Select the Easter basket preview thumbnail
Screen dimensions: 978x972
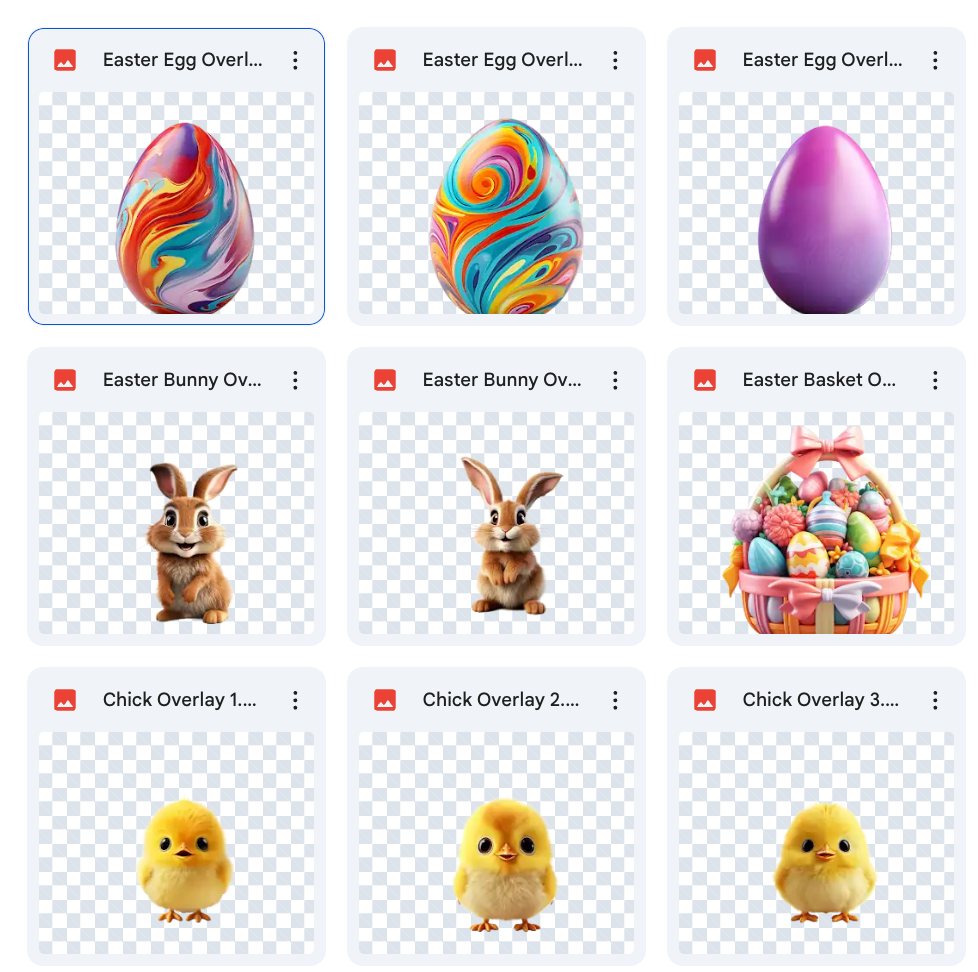pyautogui.click(x=816, y=523)
